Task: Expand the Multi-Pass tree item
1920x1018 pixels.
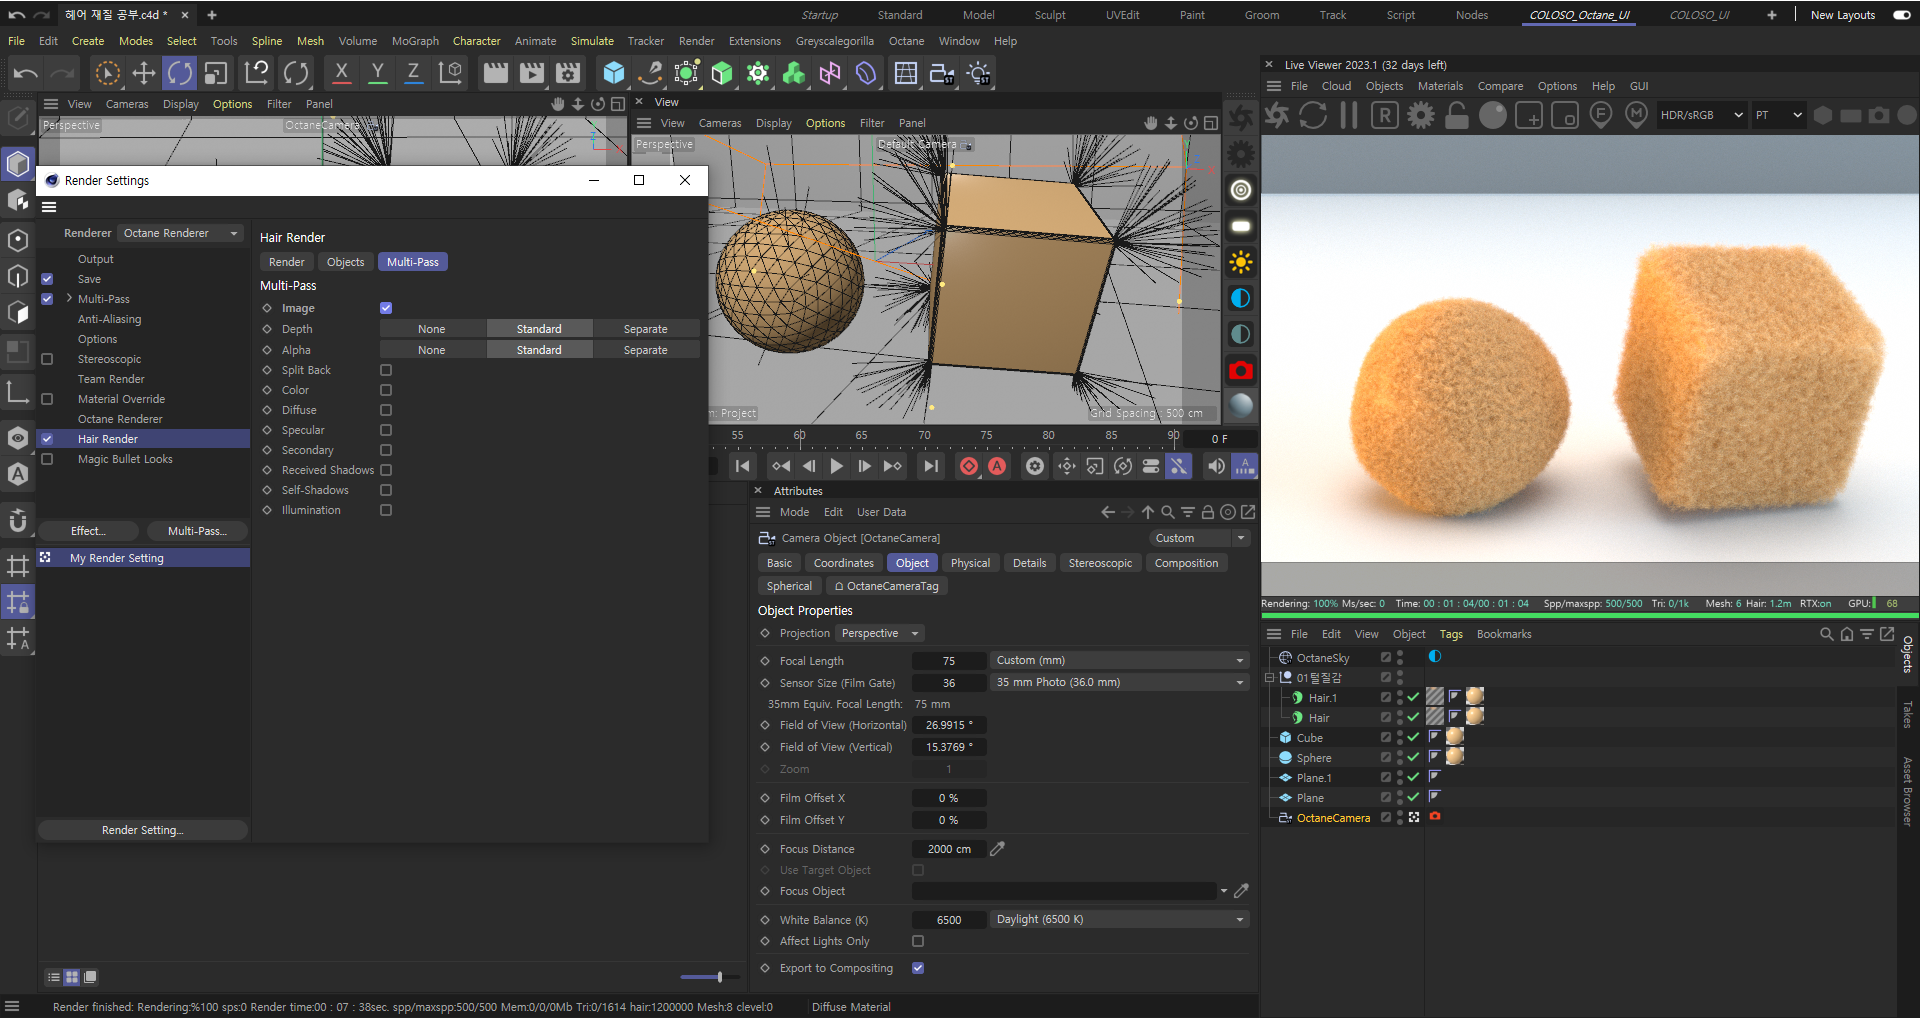Action: [x=69, y=298]
